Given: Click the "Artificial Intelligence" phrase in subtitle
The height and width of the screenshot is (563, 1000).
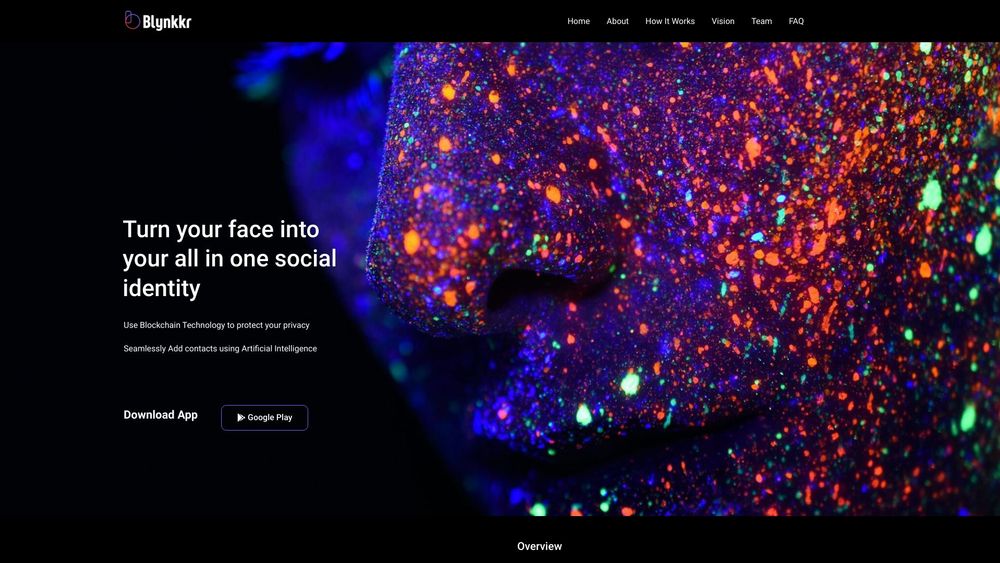Looking at the screenshot, I should point(279,349).
